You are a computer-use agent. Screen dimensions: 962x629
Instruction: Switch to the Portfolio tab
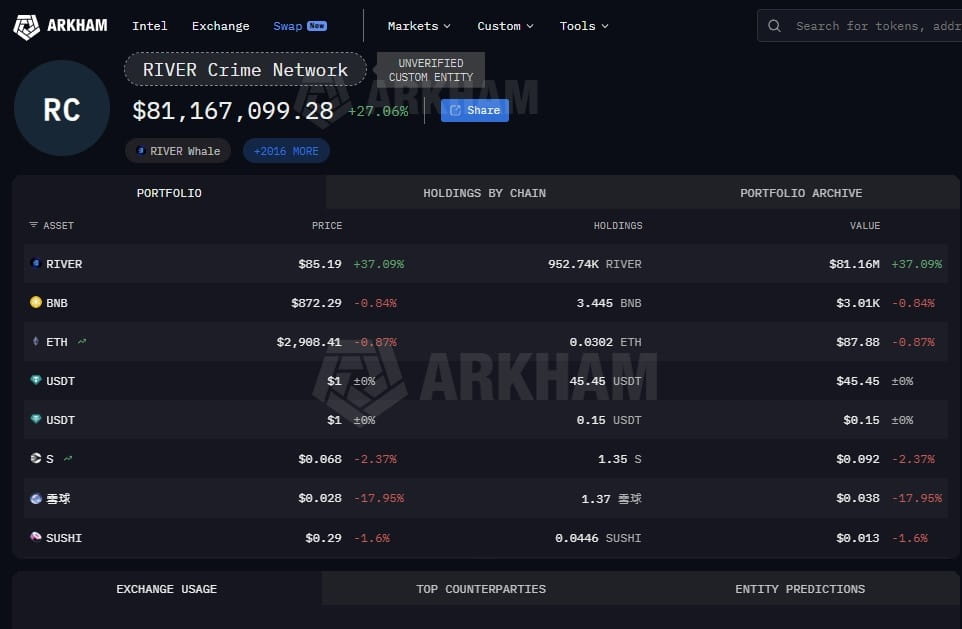click(169, 193)
